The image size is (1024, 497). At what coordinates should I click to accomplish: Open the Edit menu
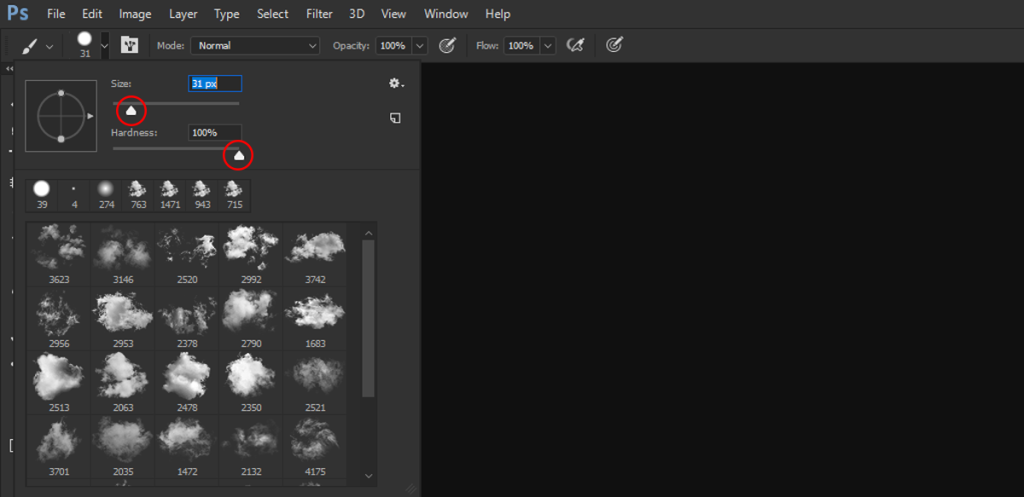[x=92, y=14]
